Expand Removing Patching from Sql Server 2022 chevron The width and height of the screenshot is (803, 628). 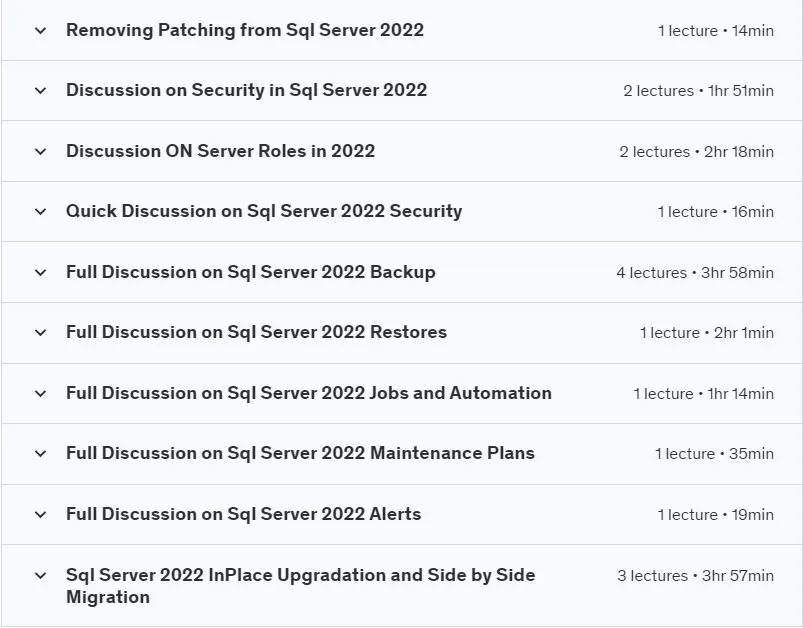pos(40,31)
